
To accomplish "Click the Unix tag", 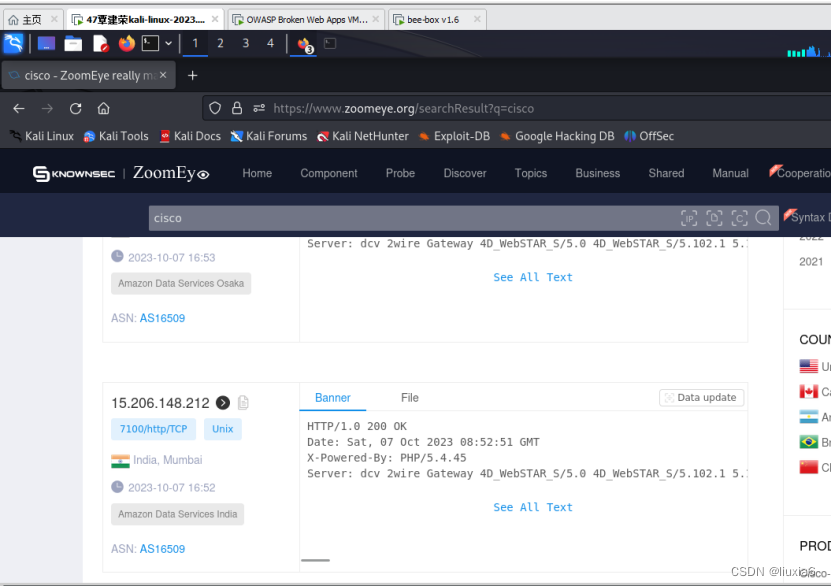I will (x=223, y=429).
